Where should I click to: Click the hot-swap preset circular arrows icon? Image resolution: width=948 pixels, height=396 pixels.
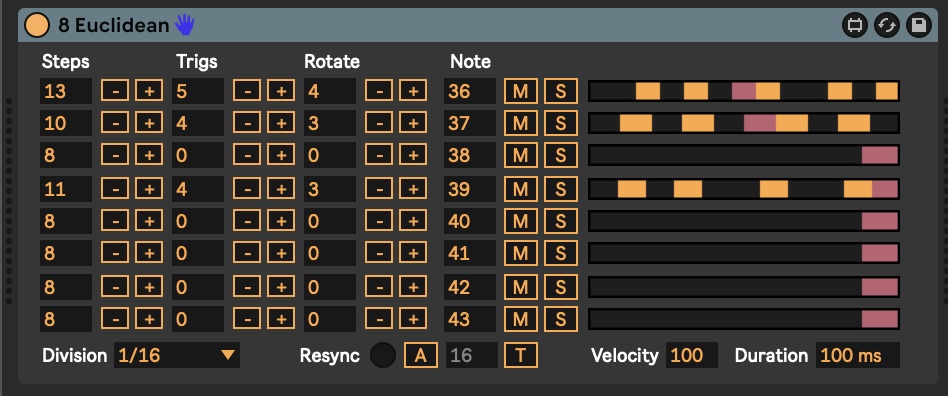(x=887, y=25)
